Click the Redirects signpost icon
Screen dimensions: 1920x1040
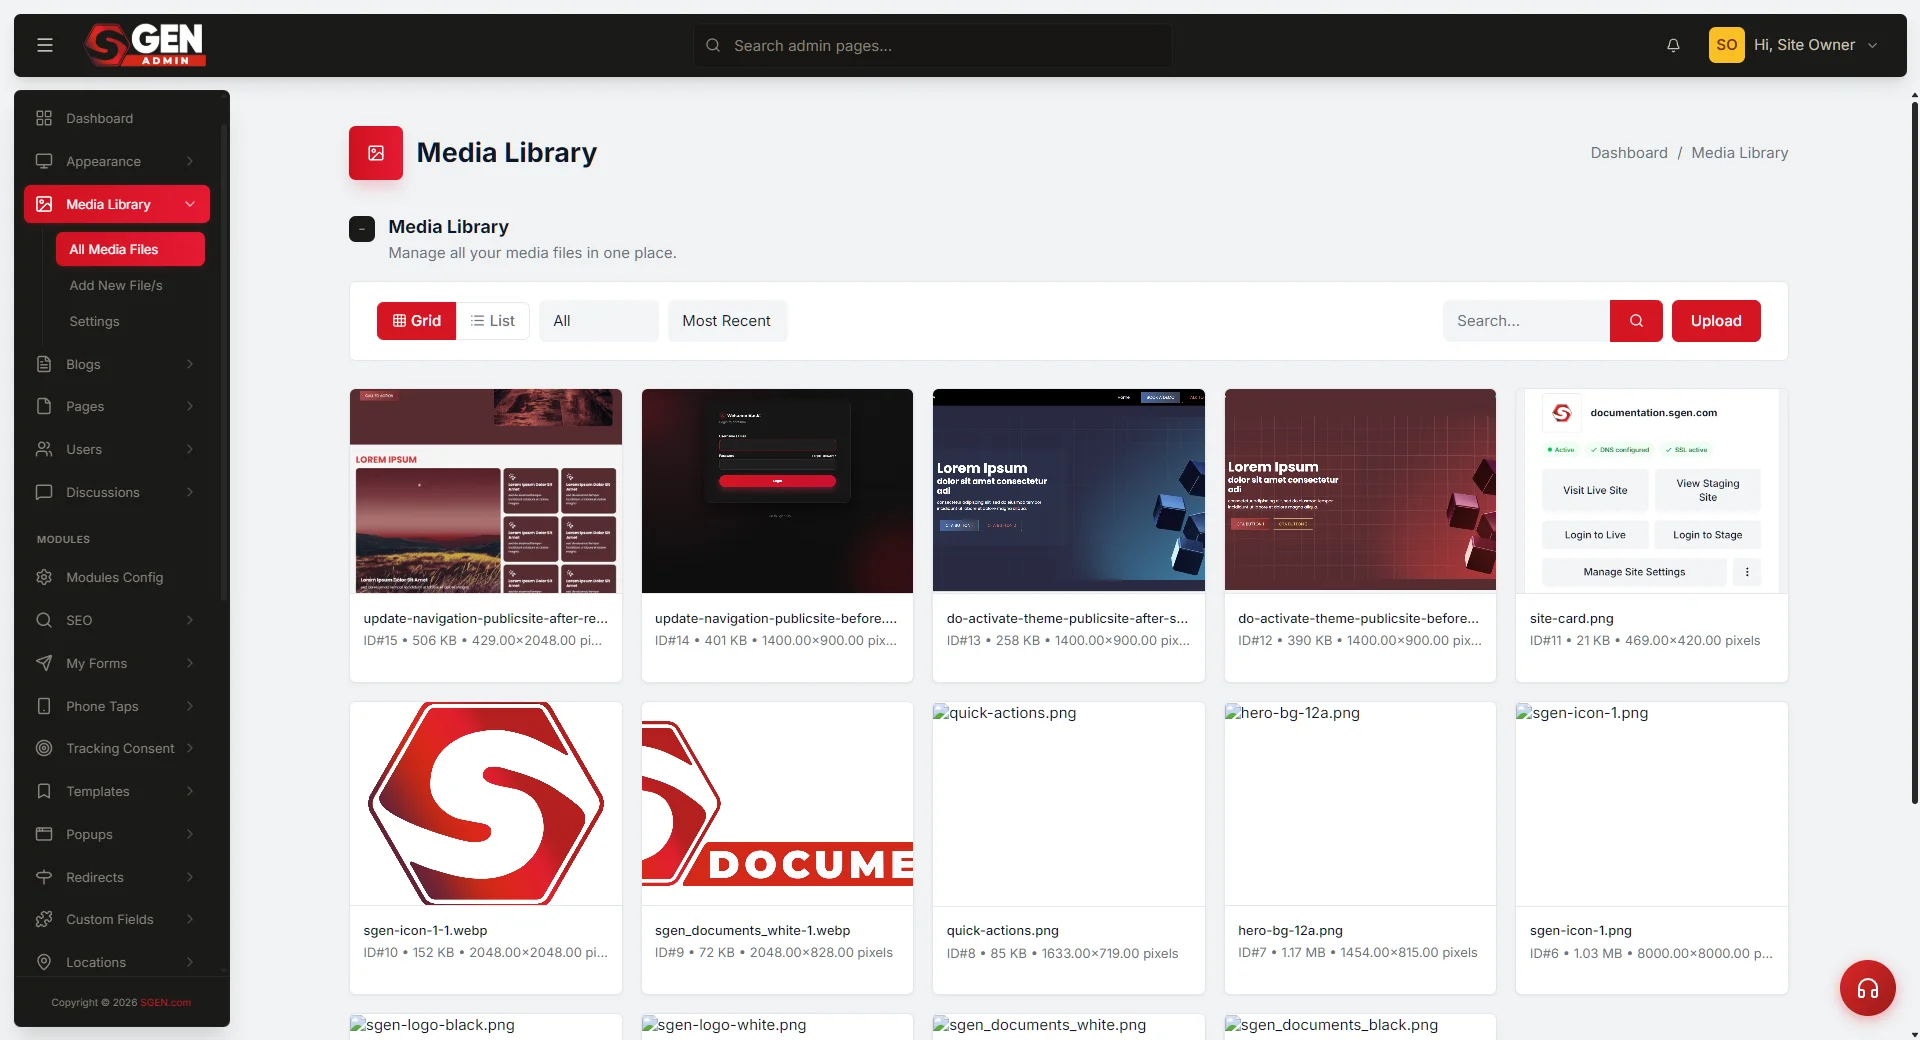[44, 877]
